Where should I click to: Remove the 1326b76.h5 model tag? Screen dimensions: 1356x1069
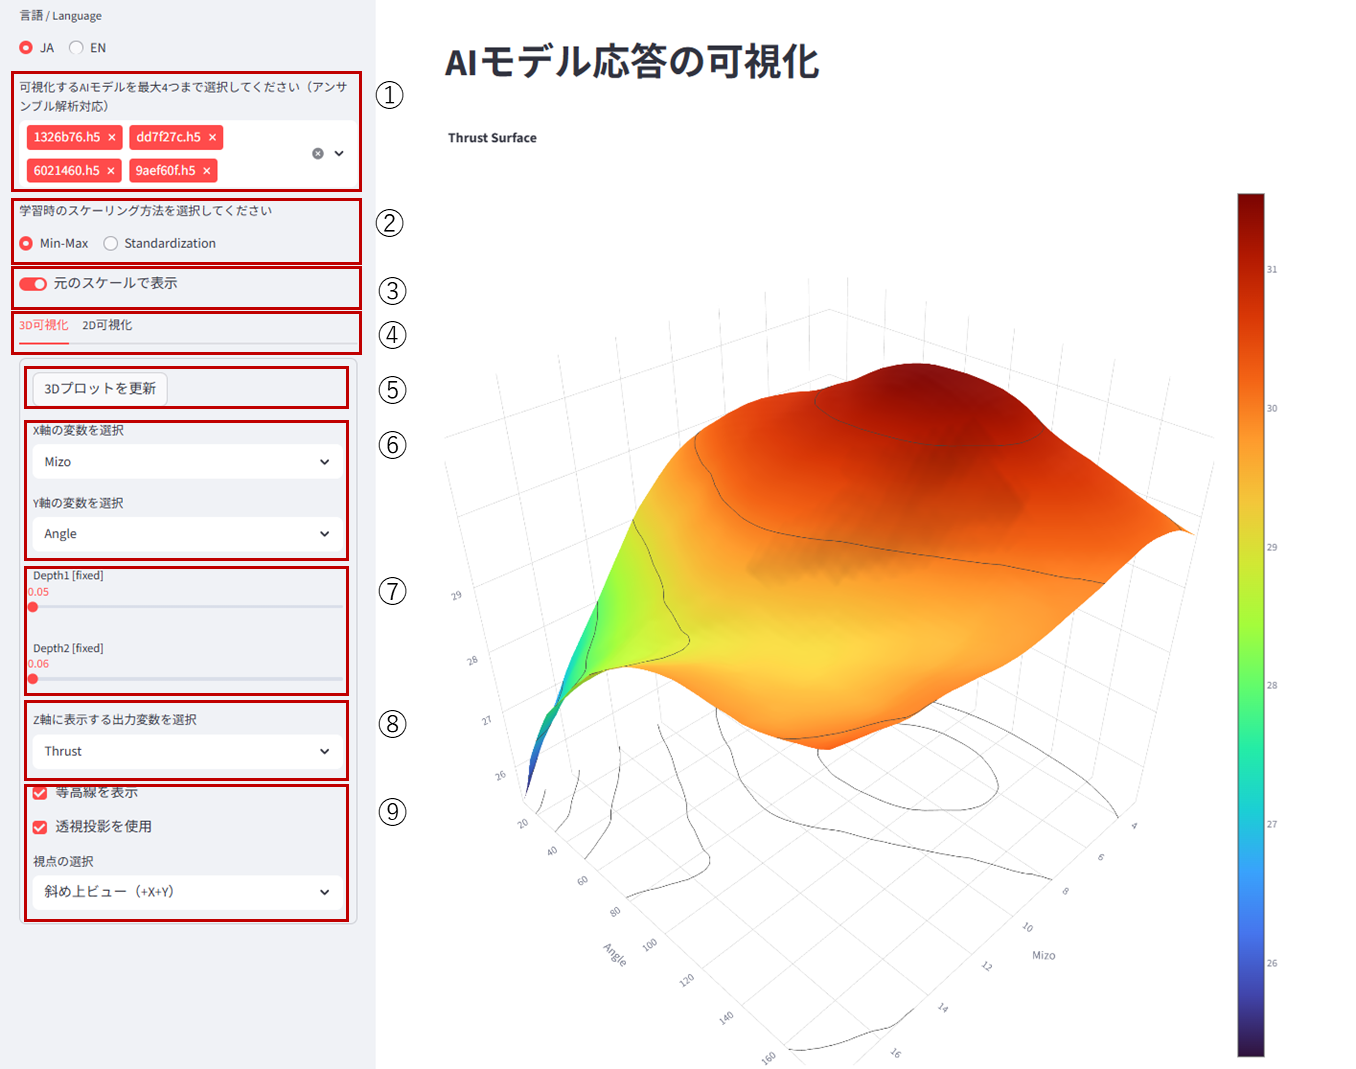pyautogui.click(x=112, y=138)
